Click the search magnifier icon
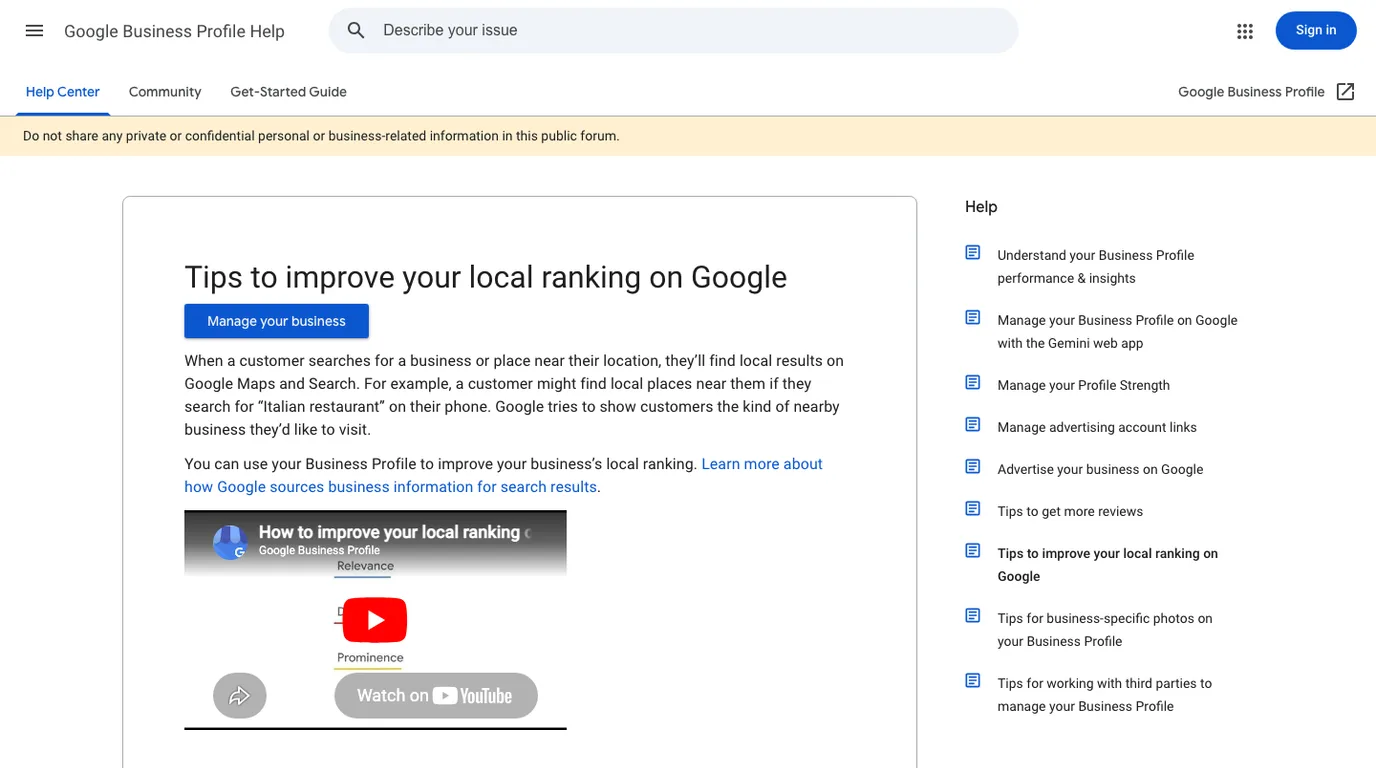The width and height of the screenshot is (1376, 768). click(x=356, y=30)
